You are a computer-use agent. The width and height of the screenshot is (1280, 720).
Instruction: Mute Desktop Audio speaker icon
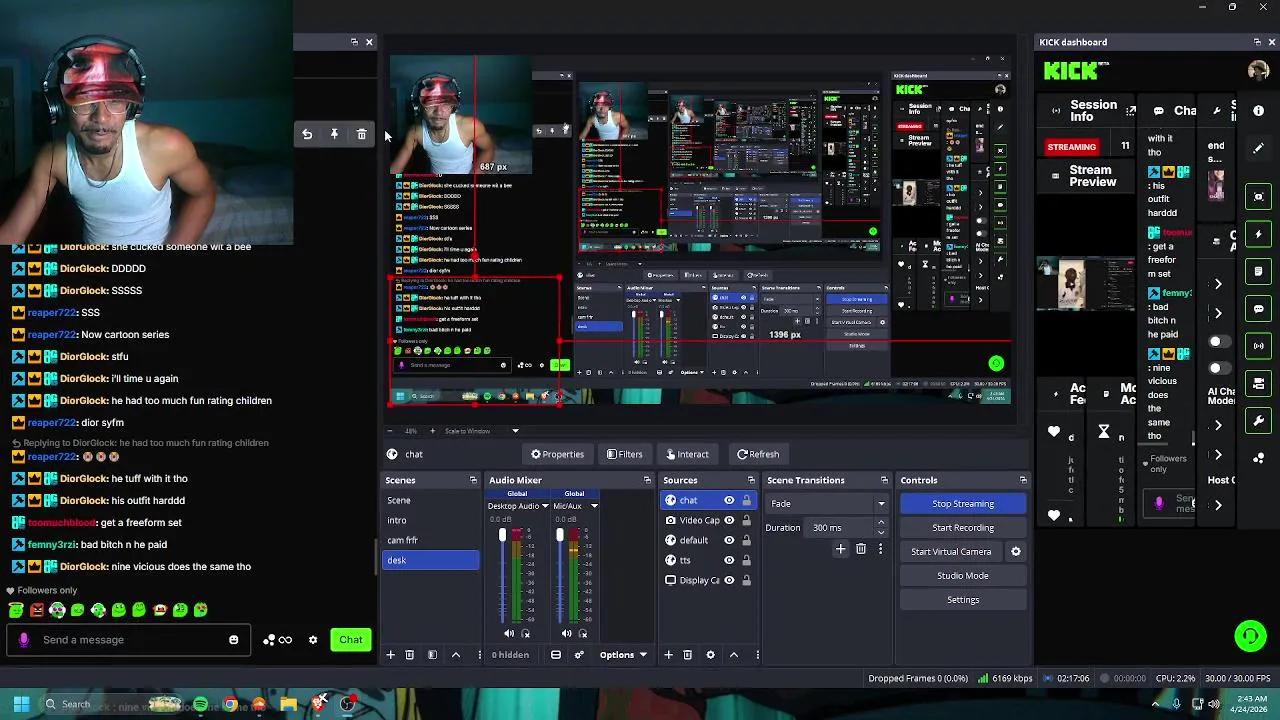509,633
